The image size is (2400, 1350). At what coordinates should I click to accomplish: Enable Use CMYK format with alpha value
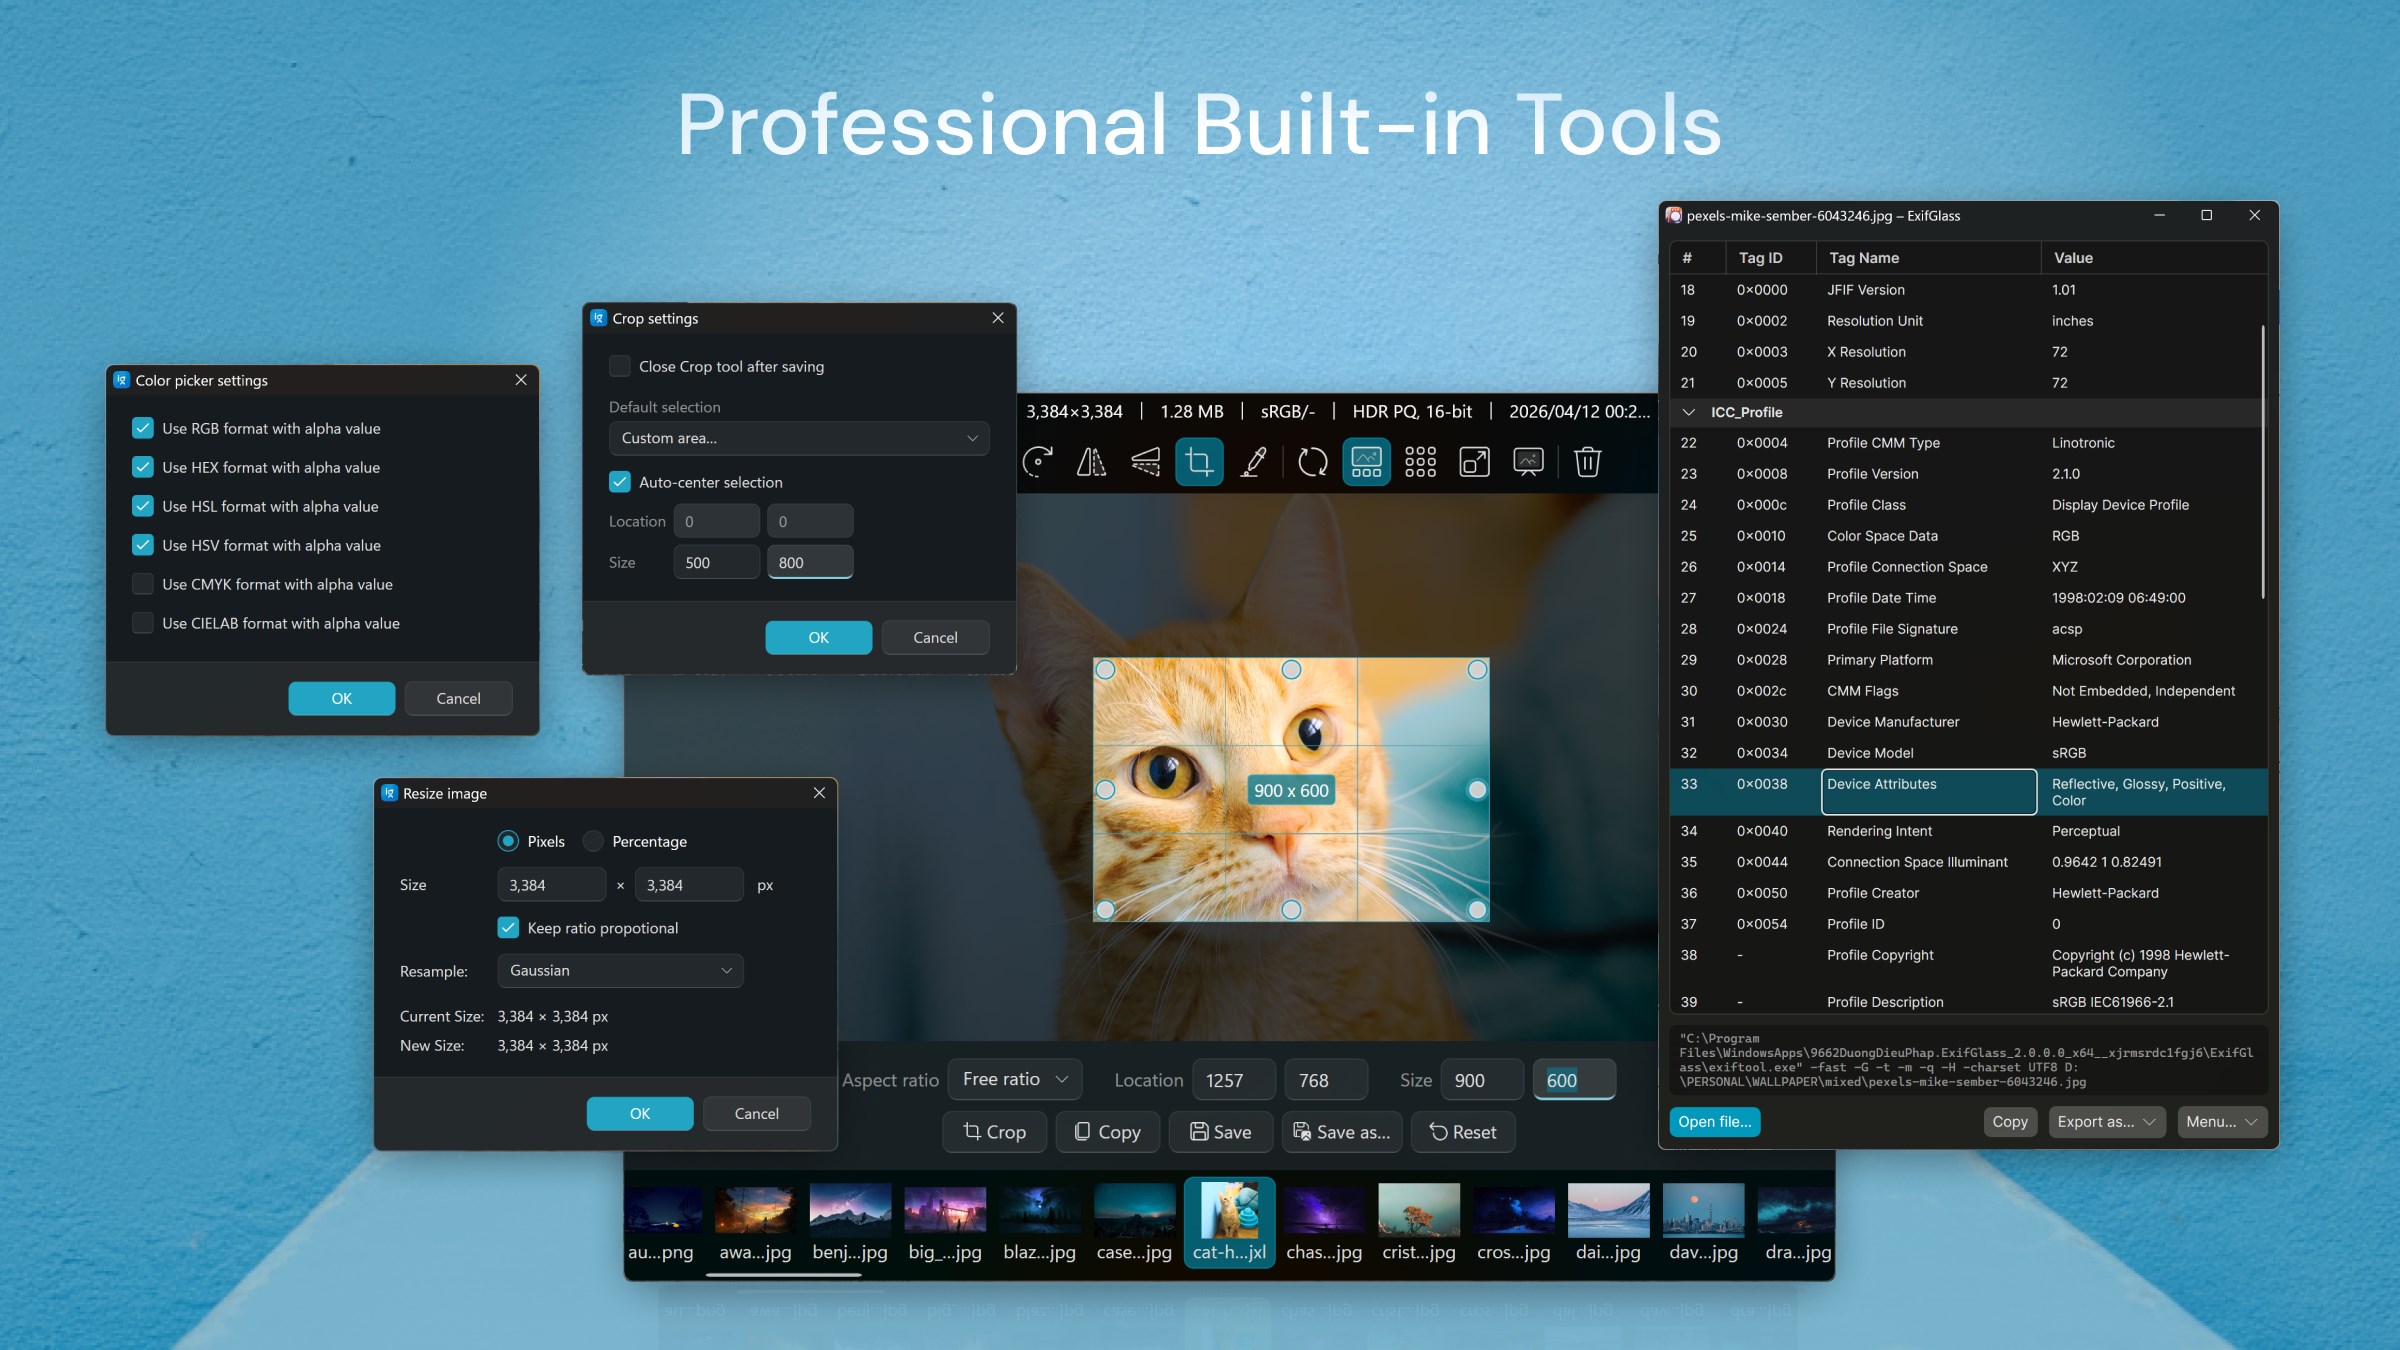point(143,584)
